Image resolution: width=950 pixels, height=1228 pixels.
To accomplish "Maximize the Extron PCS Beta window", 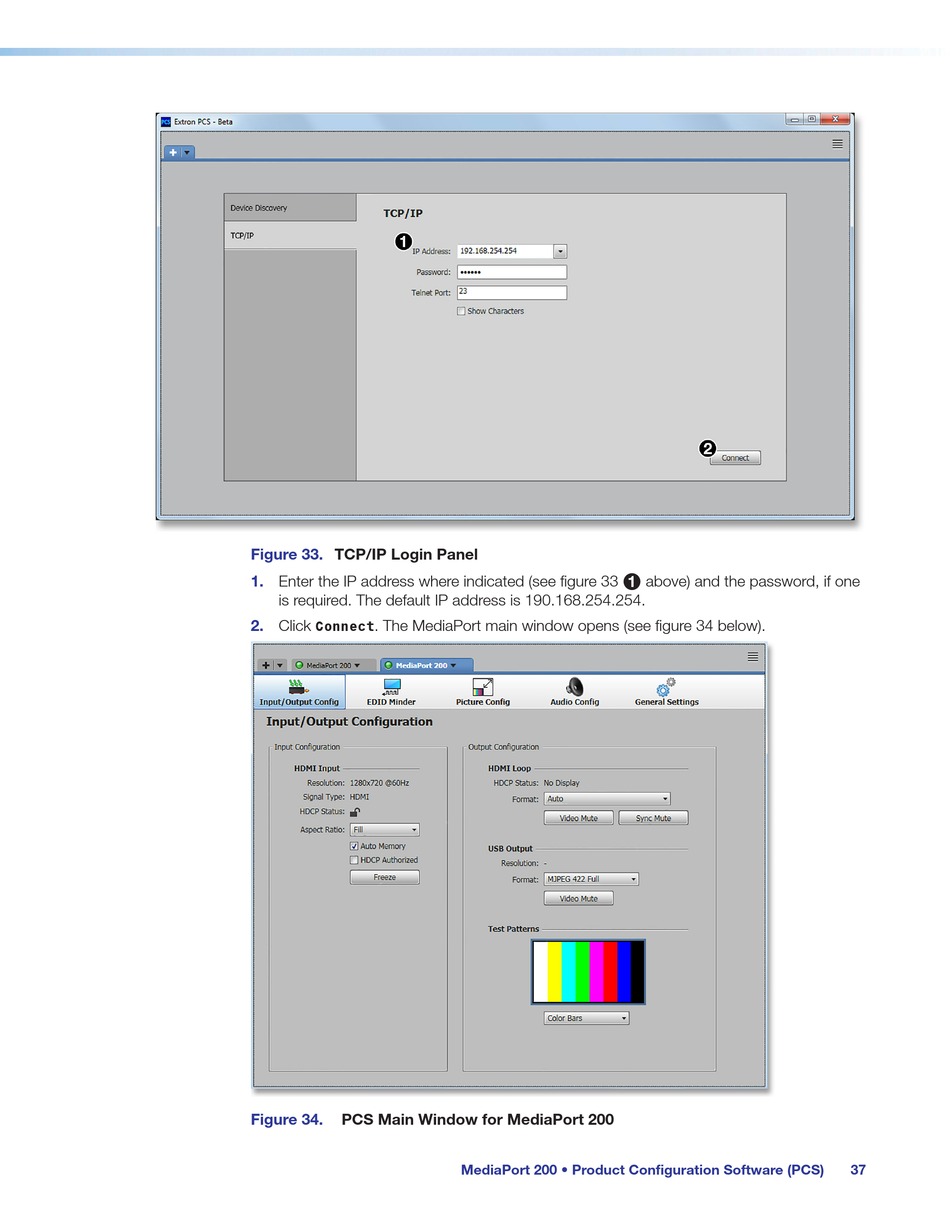I will point(811,119).
